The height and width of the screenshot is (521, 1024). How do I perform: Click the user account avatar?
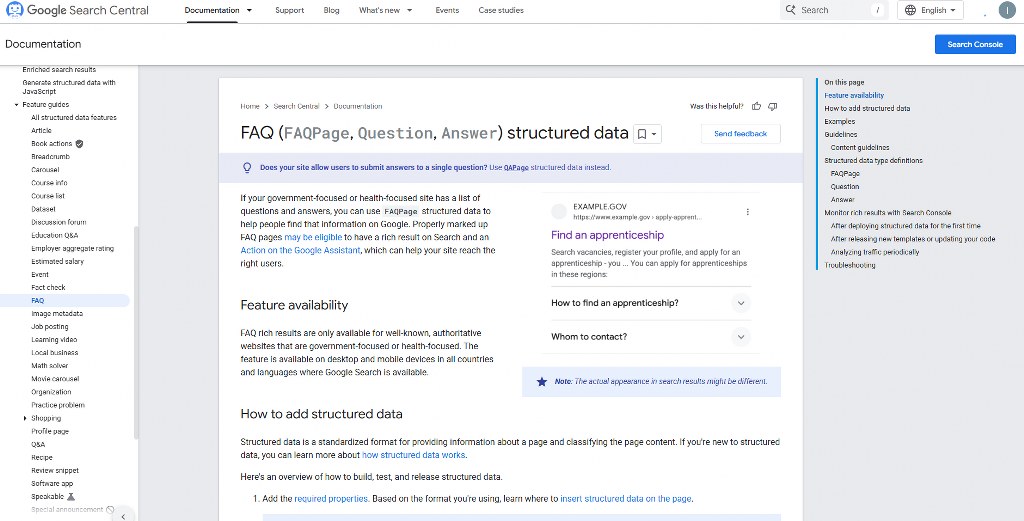1006,10
